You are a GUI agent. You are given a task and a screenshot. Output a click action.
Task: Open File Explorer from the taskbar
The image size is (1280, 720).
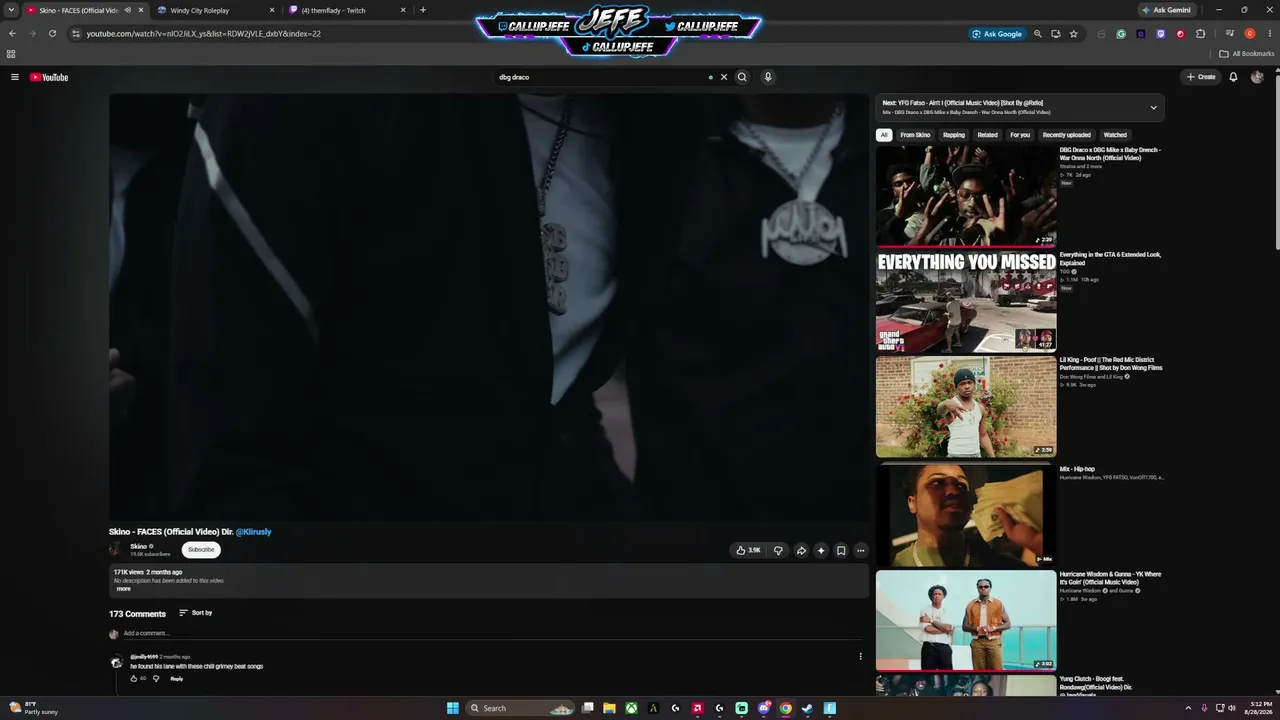[609, 708]
